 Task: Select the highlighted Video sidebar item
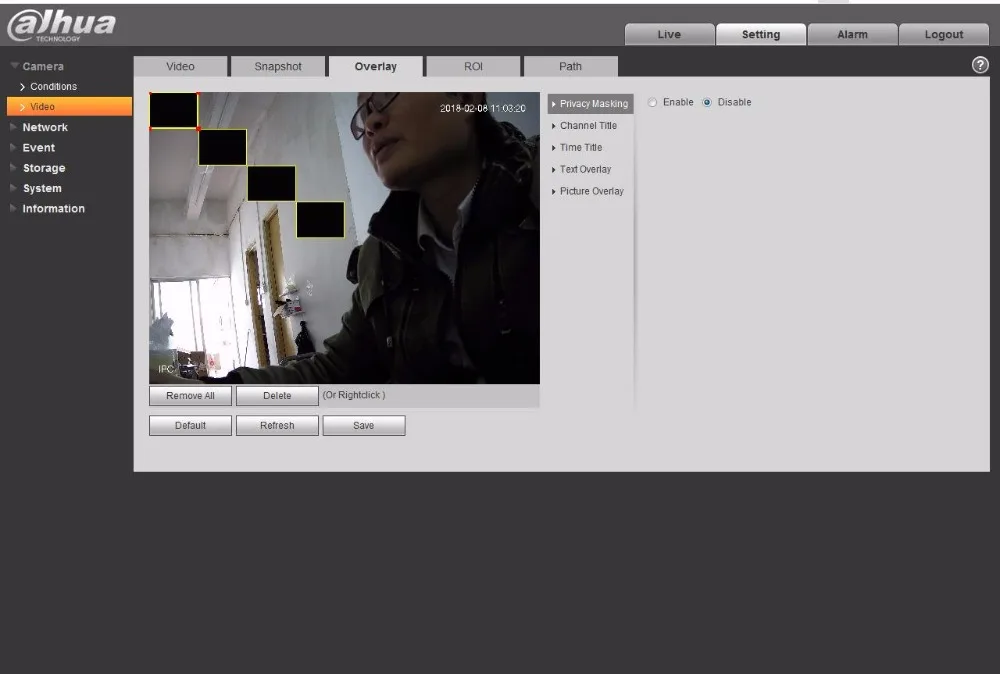[x=70, y=106]
